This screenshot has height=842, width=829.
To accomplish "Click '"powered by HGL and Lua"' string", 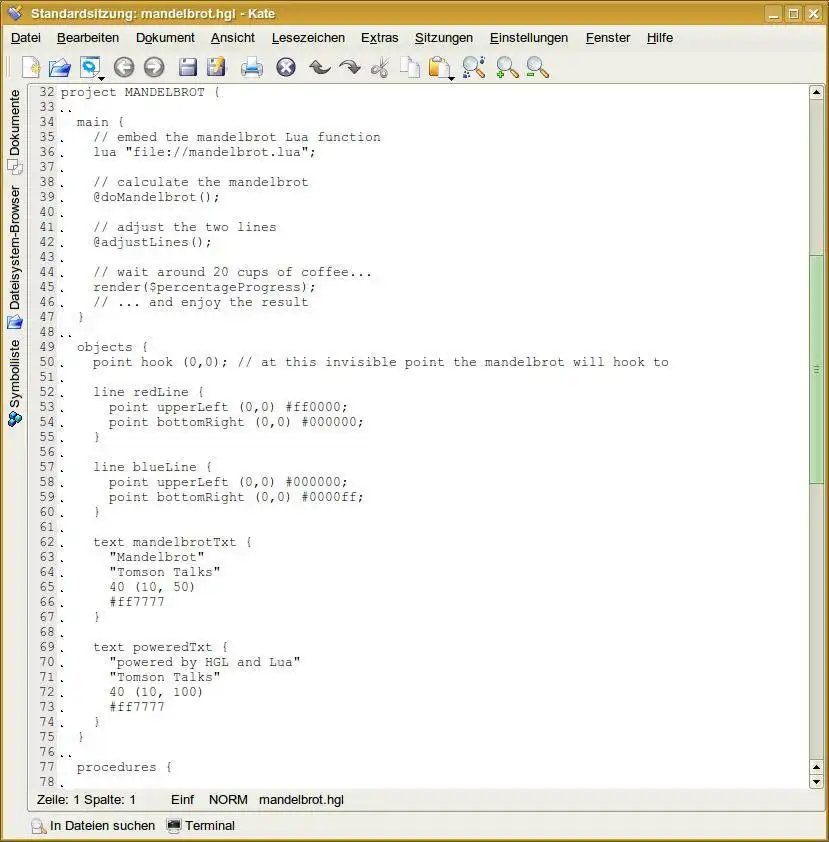I will [205, 662].
